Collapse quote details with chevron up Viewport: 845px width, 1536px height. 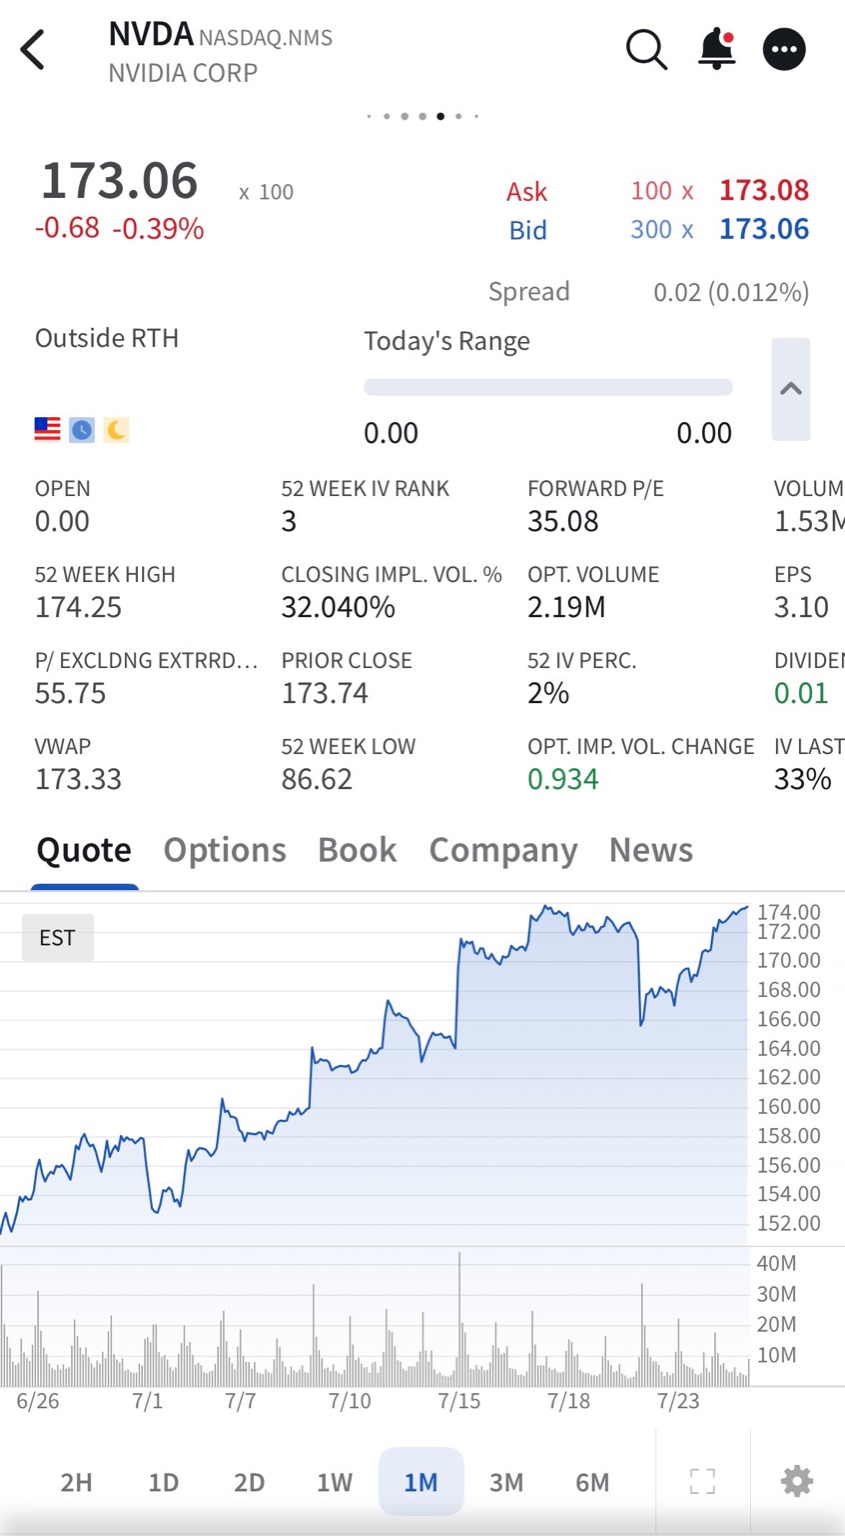click(791, 389)
